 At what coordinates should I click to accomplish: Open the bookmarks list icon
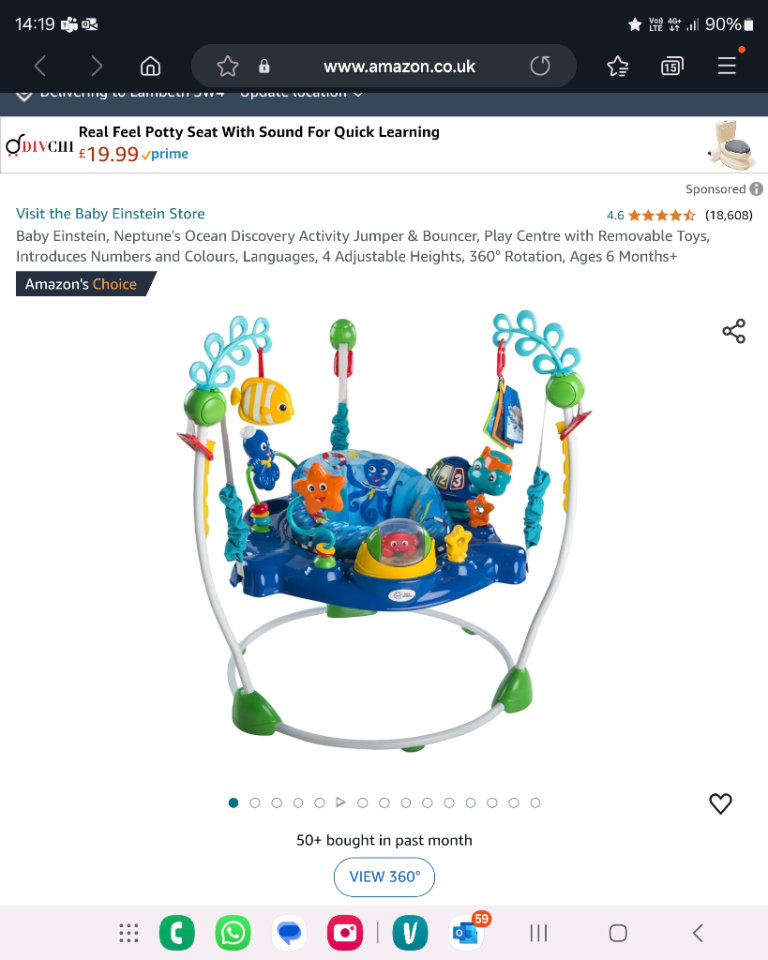pyautogui.click(x=617, y=66)
